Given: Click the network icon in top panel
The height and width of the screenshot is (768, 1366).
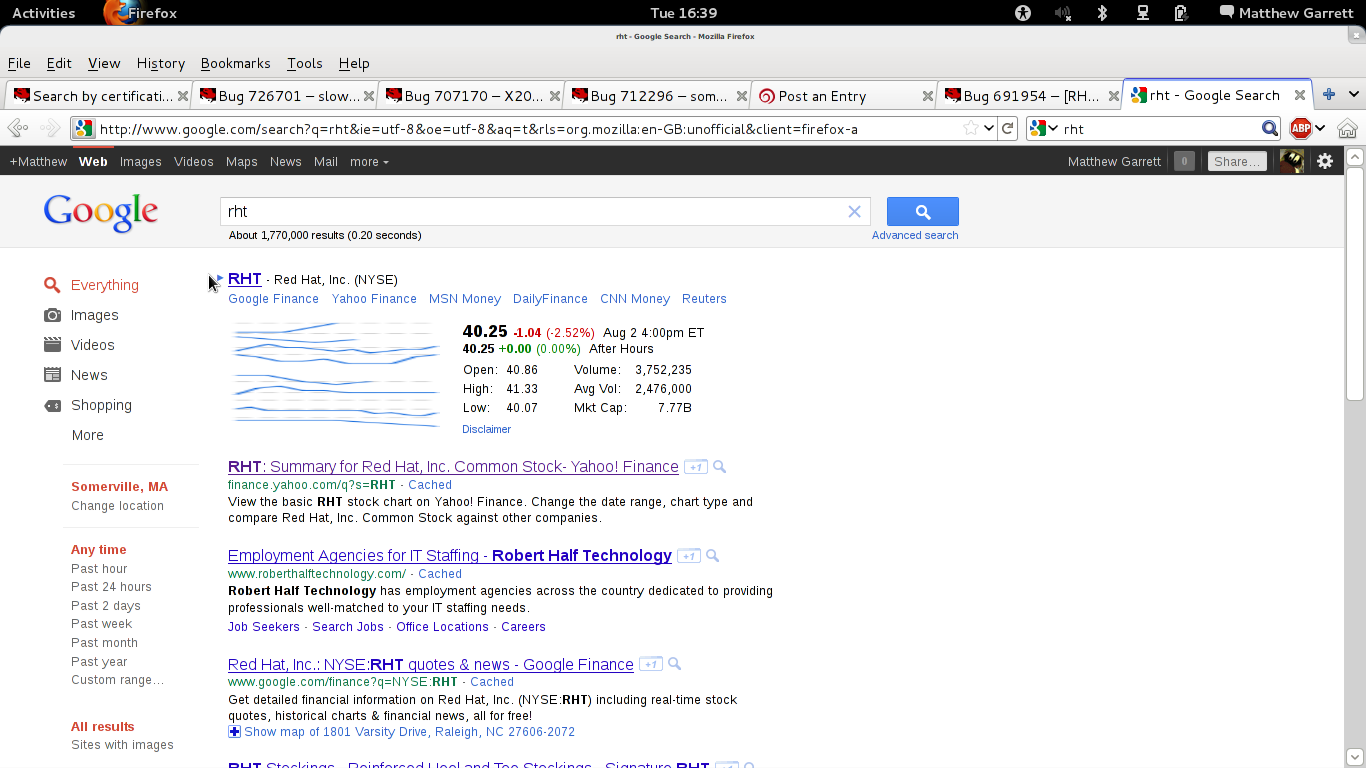Looking at the screenshot, I should coord(1142,13).
